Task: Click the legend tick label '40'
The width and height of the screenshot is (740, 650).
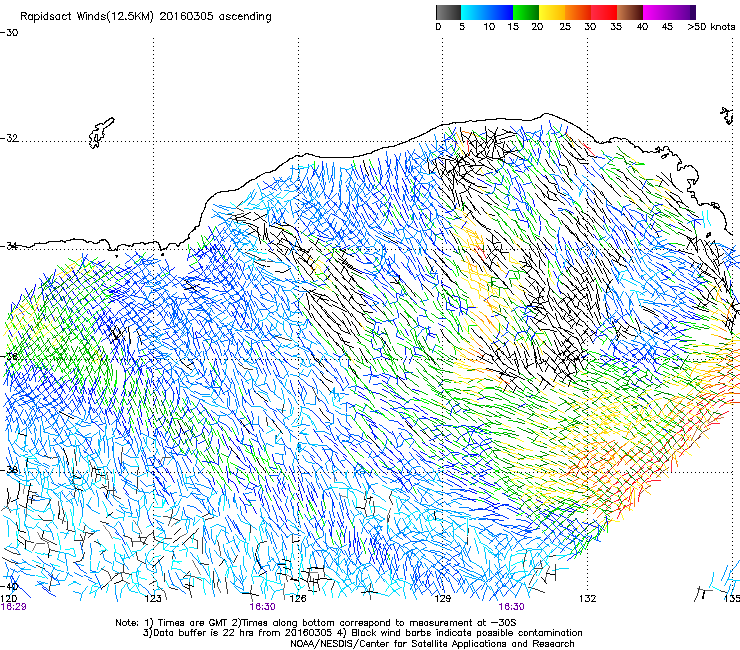Action: coord(642,26)
